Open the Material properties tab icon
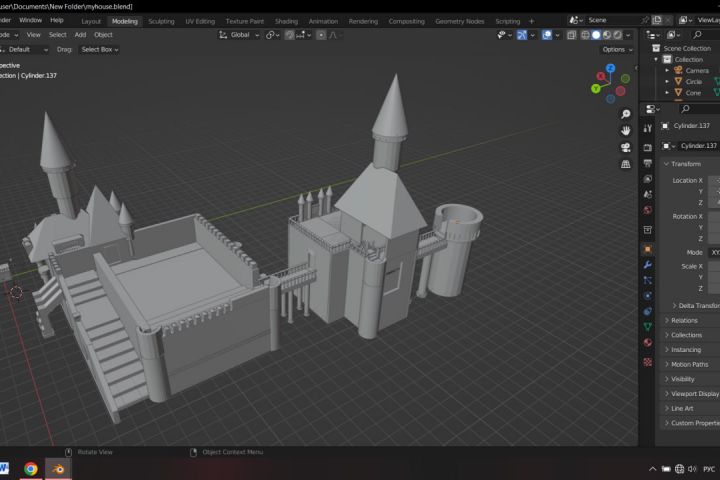 tap(648, 342)
